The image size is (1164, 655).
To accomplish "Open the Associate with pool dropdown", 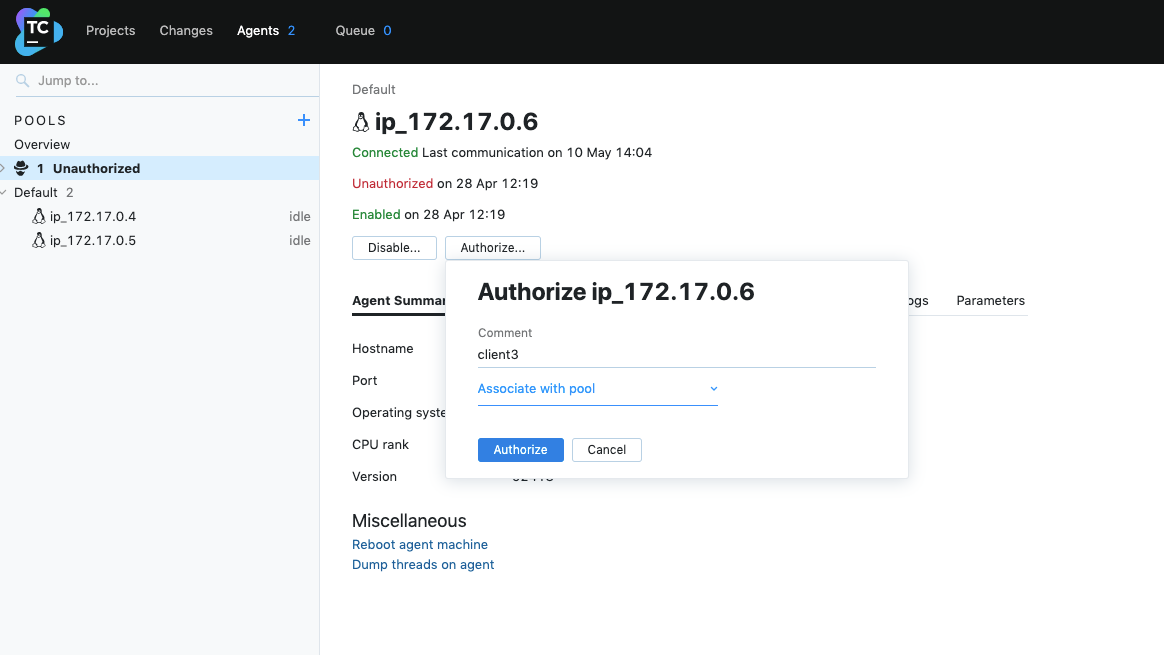I will tap(597, 389).
